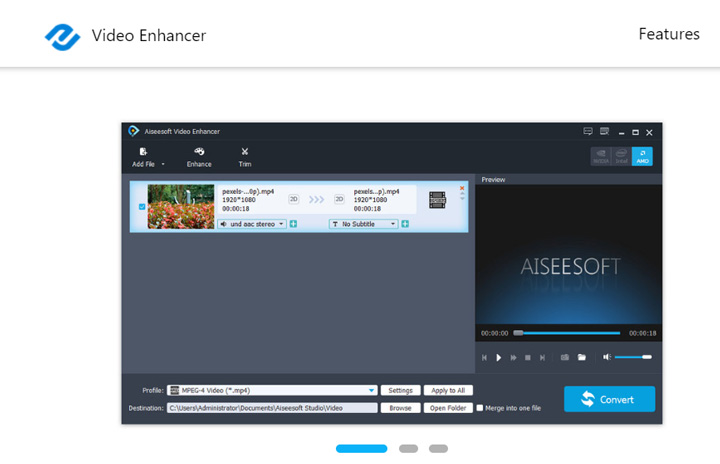Screen dimensions: 720x464
Task: Open the und aac stereo audio dropdown
Action: click(x=252, y=224)
